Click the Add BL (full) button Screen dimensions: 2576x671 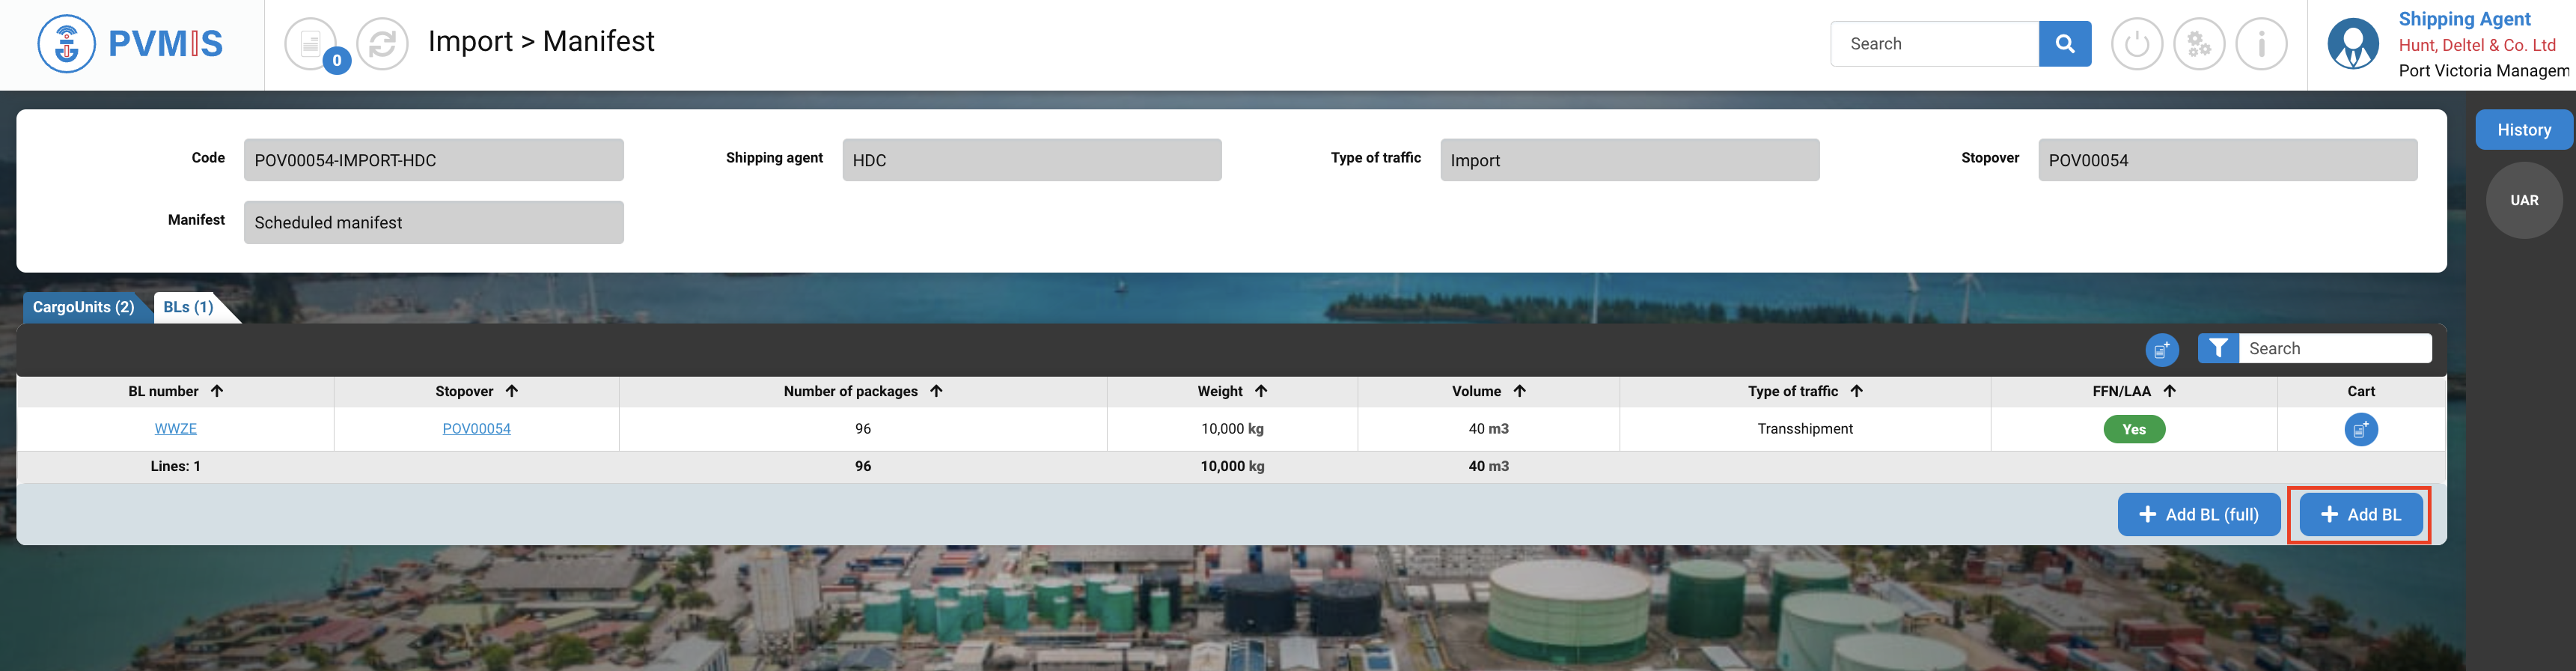(2198, 514)
